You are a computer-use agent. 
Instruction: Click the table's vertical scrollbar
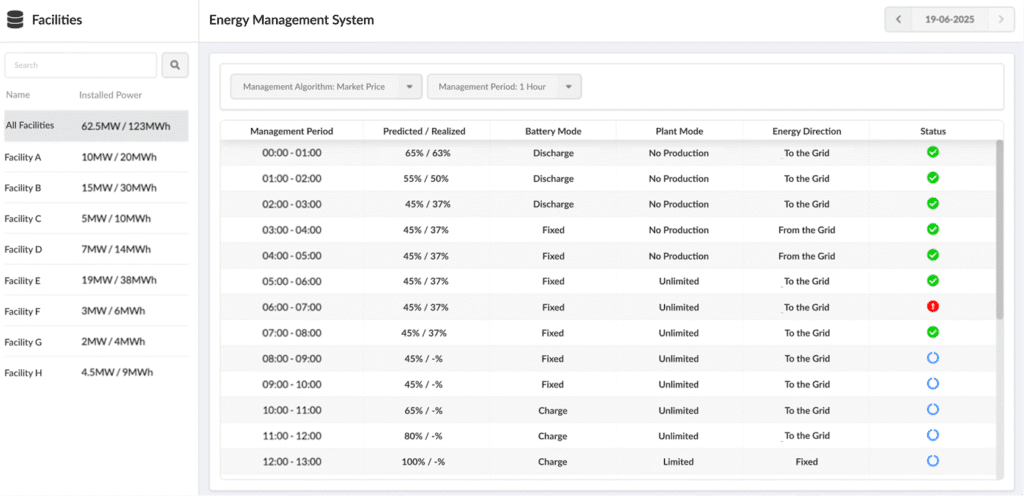click(x=999, y=230)
